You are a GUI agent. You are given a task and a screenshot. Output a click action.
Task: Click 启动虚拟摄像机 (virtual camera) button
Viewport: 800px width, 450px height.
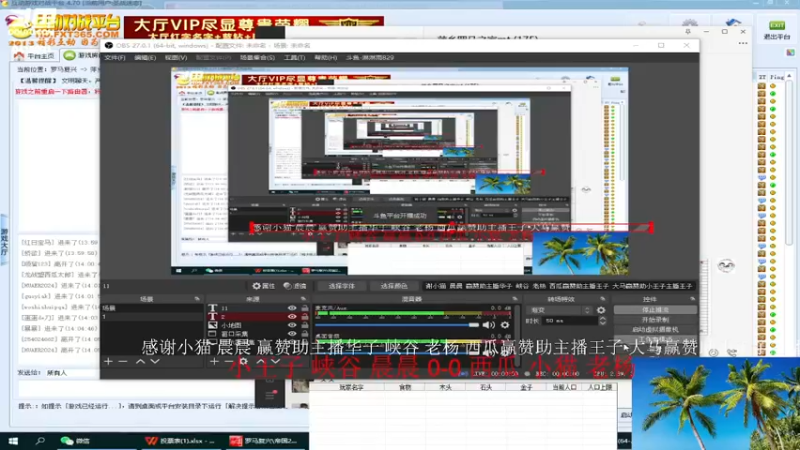(x=655, y=330)
